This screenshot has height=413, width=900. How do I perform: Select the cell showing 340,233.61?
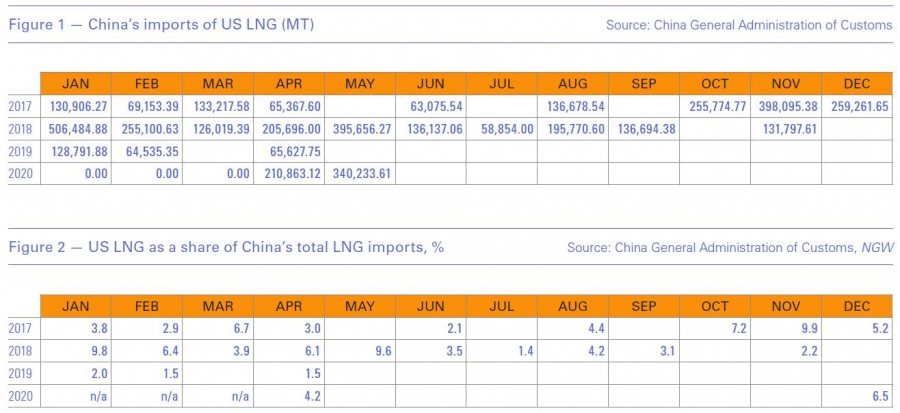coord(359,174)
